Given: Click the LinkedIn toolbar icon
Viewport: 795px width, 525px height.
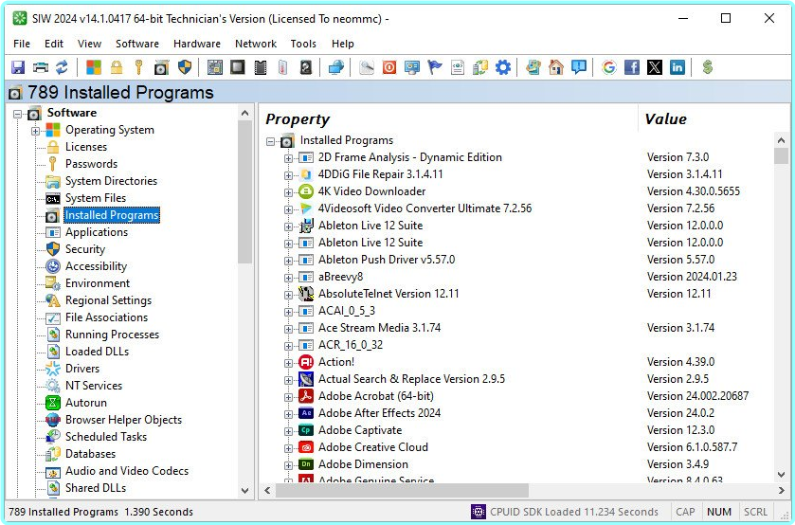Looking at the screenshot, I should pyautogui.click(x=678, y=67).
